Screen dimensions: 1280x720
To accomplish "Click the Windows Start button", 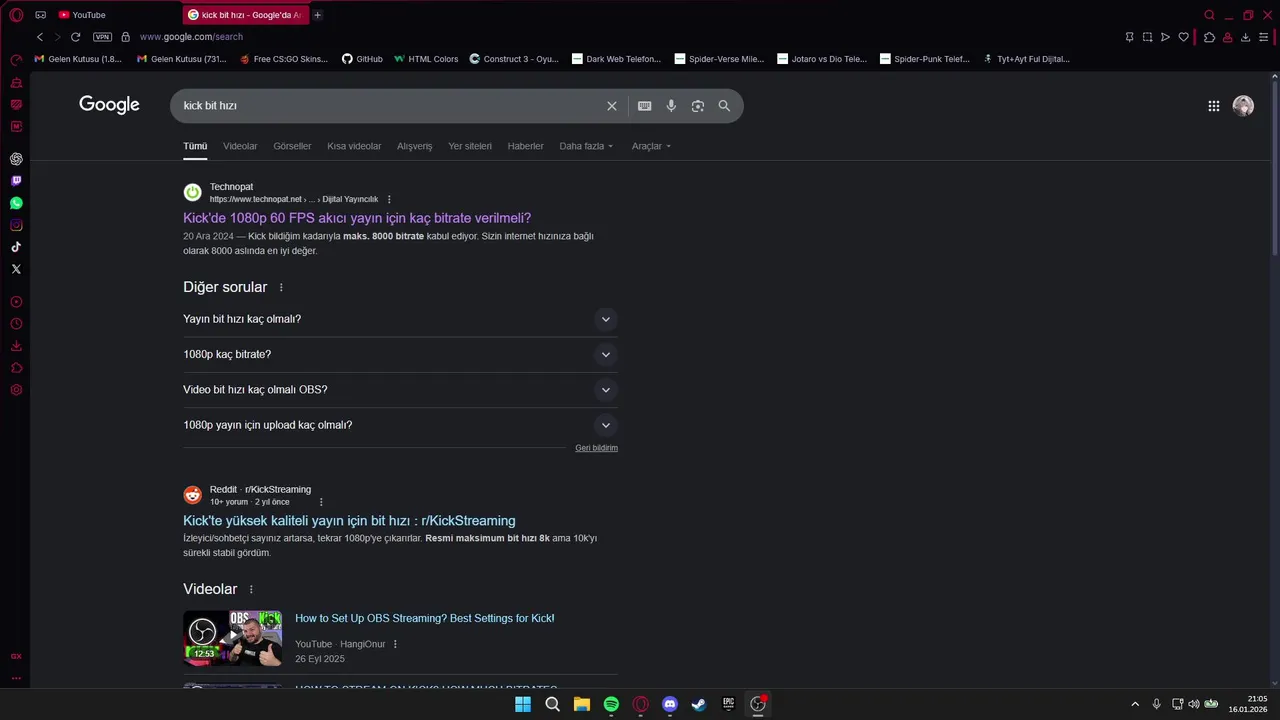I will pyautogui.click(x=523, y=704).
